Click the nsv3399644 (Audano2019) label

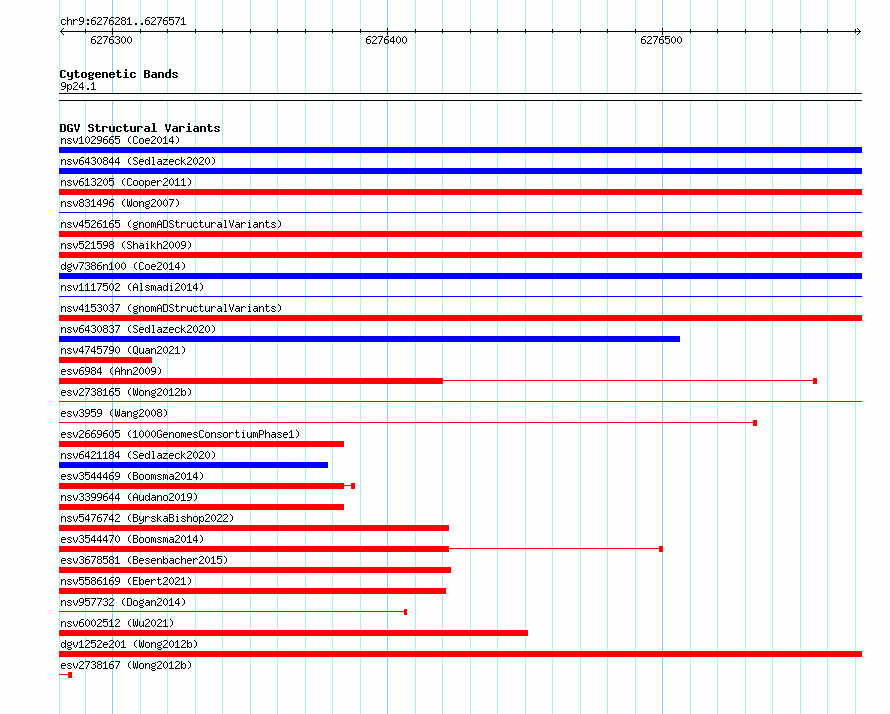129,497
